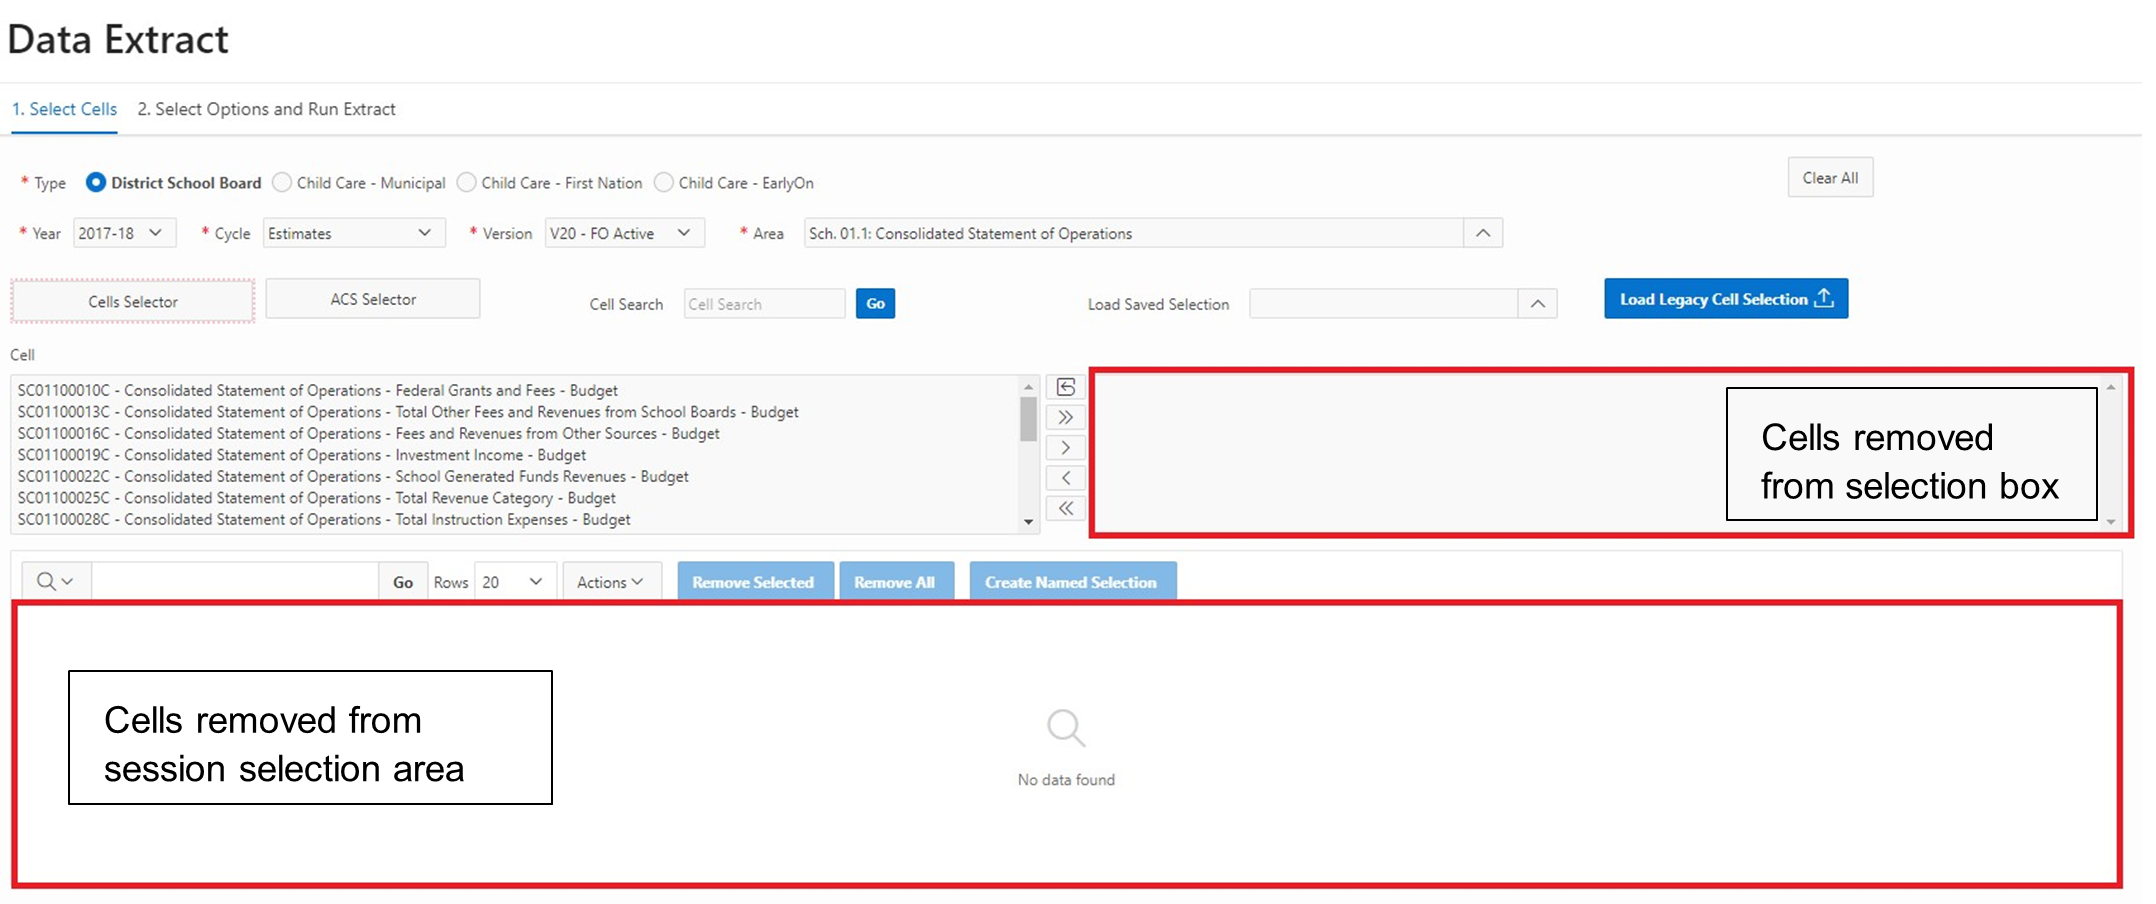Click the Cell Search input field
This screenshot has width=2156, height=904.
pos(764,304)
